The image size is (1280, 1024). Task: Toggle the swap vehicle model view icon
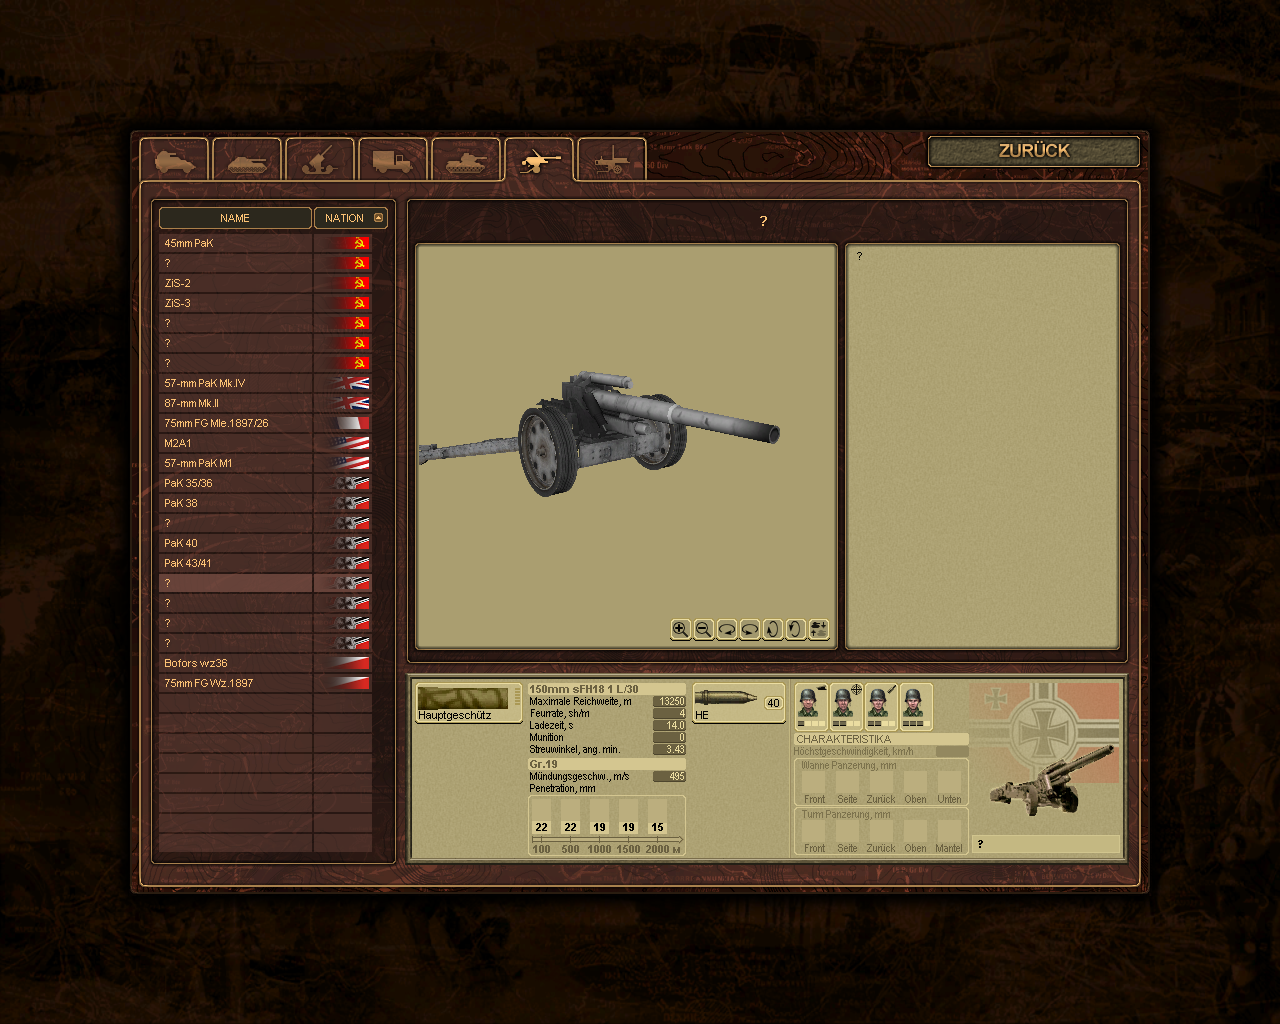pyautogui.click(x=819, y=629)
